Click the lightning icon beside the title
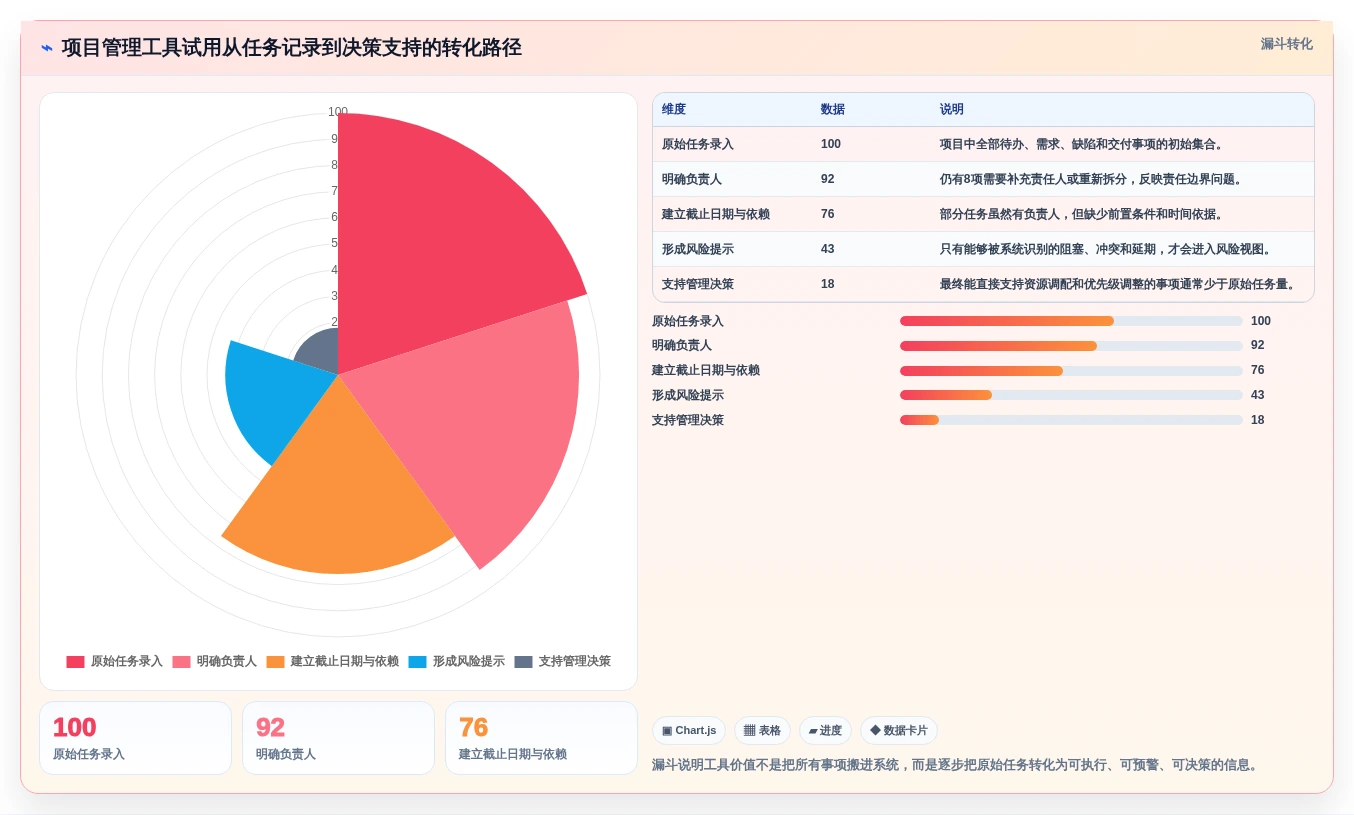The height and width of the screenshot is (815, 1354). (47, 48)
